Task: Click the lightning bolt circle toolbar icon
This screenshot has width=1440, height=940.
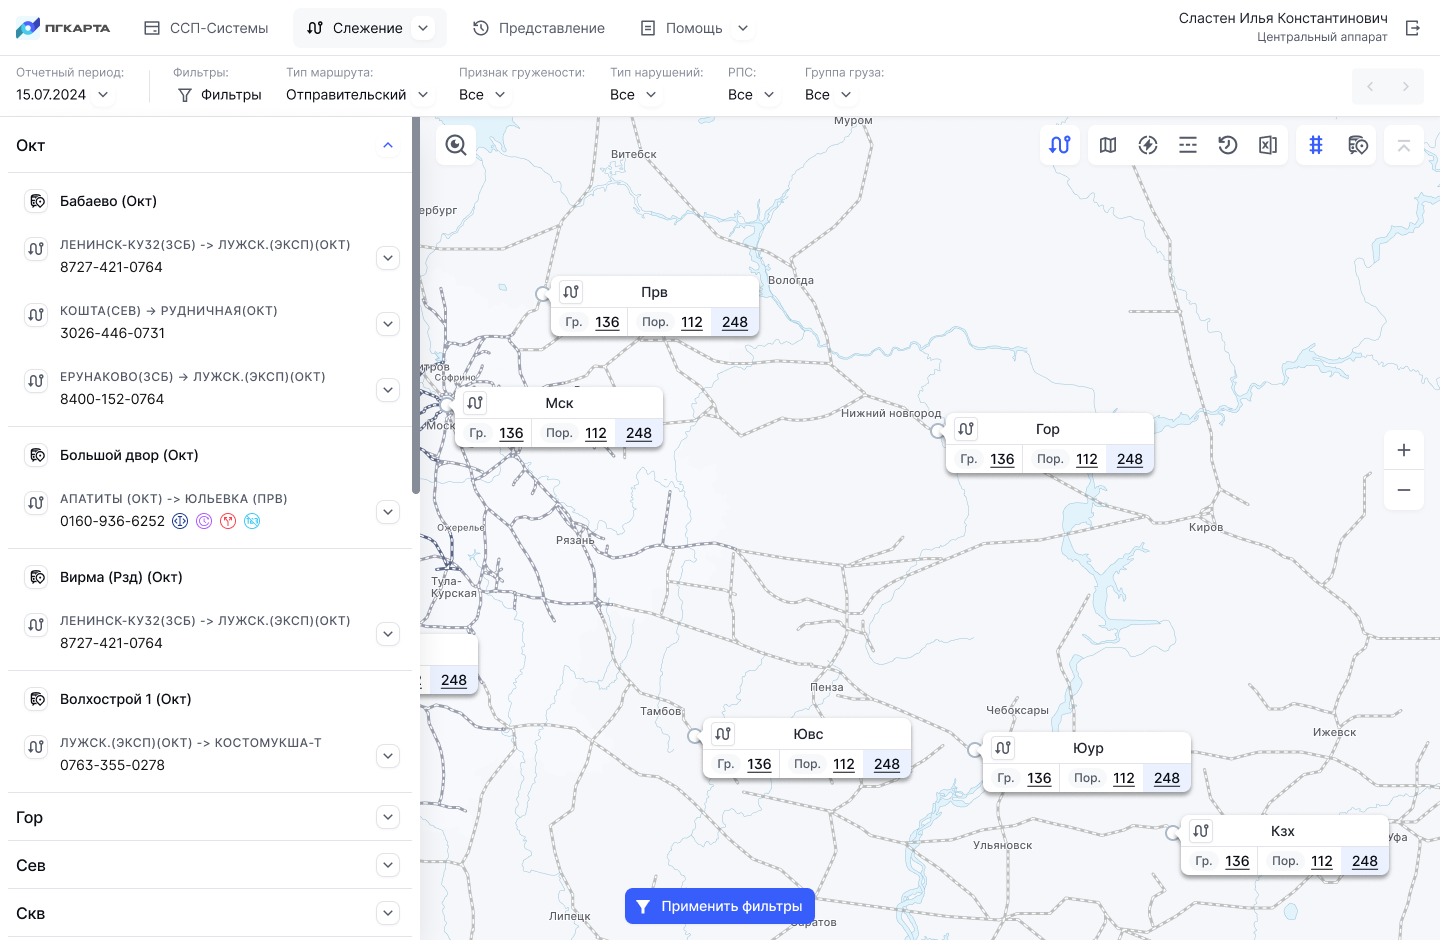Action: pos(1148,145)
